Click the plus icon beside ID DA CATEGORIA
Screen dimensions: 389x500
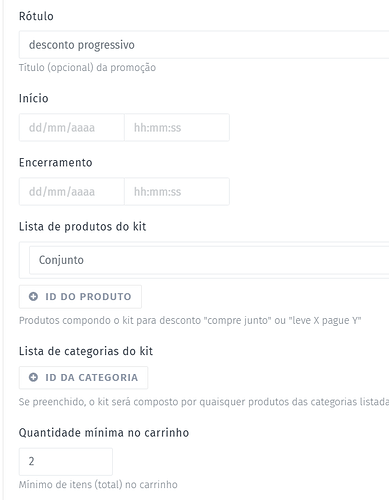point(33,377)
